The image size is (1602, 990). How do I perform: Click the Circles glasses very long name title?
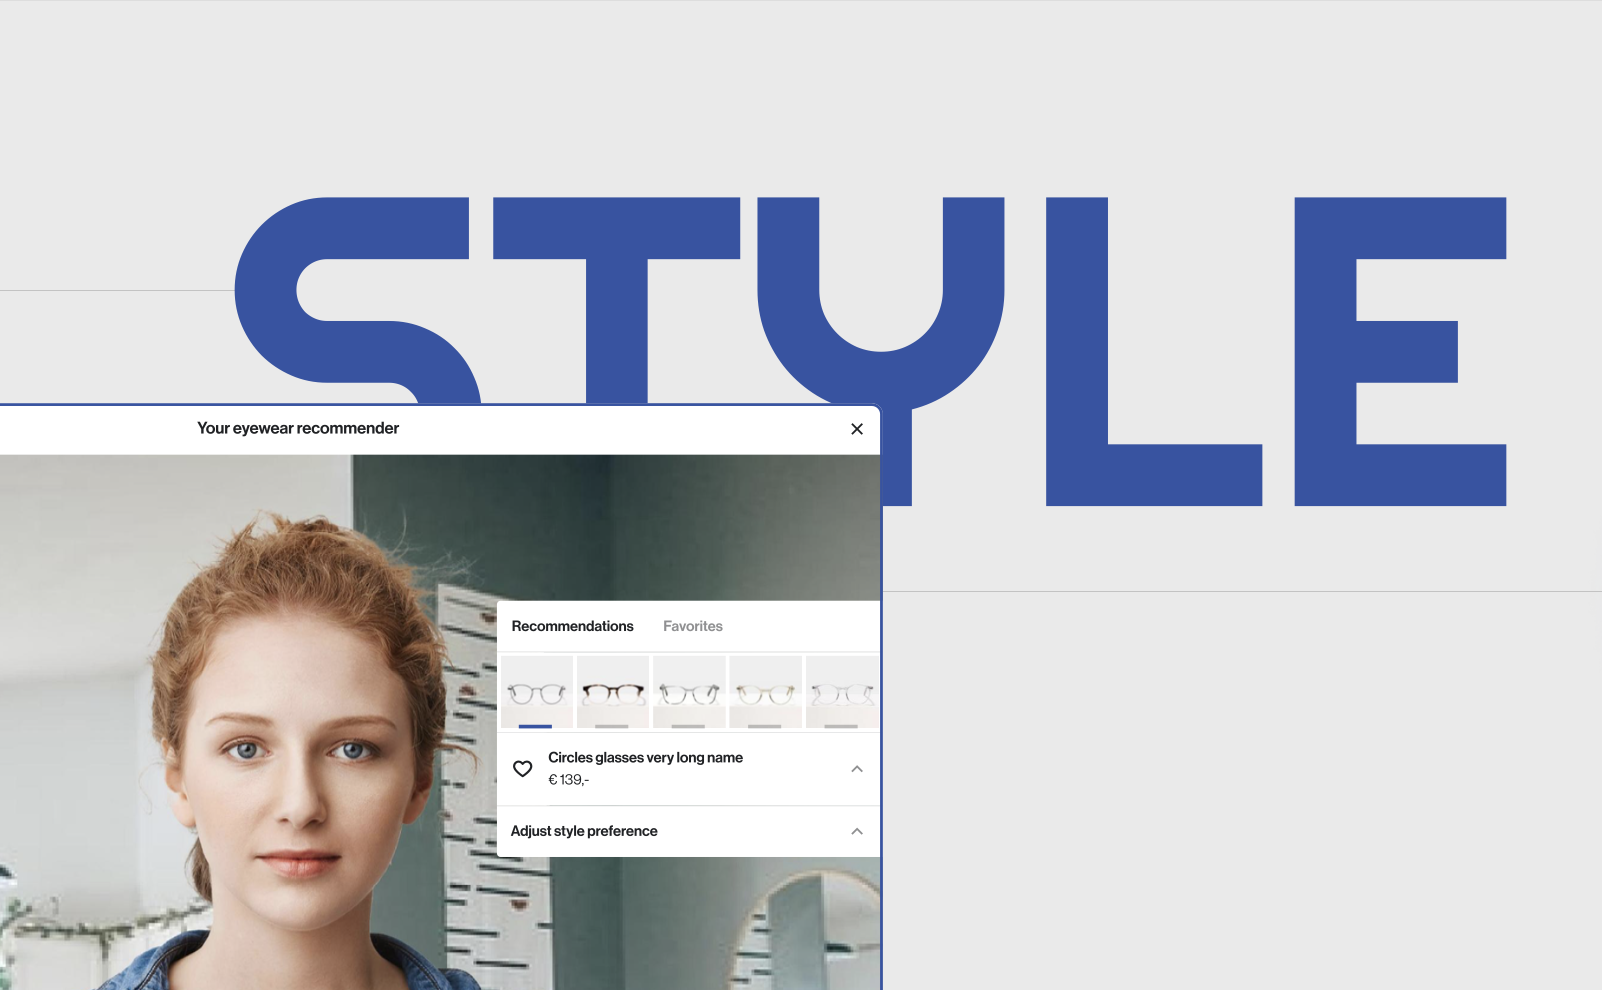(x=645, y=757)
